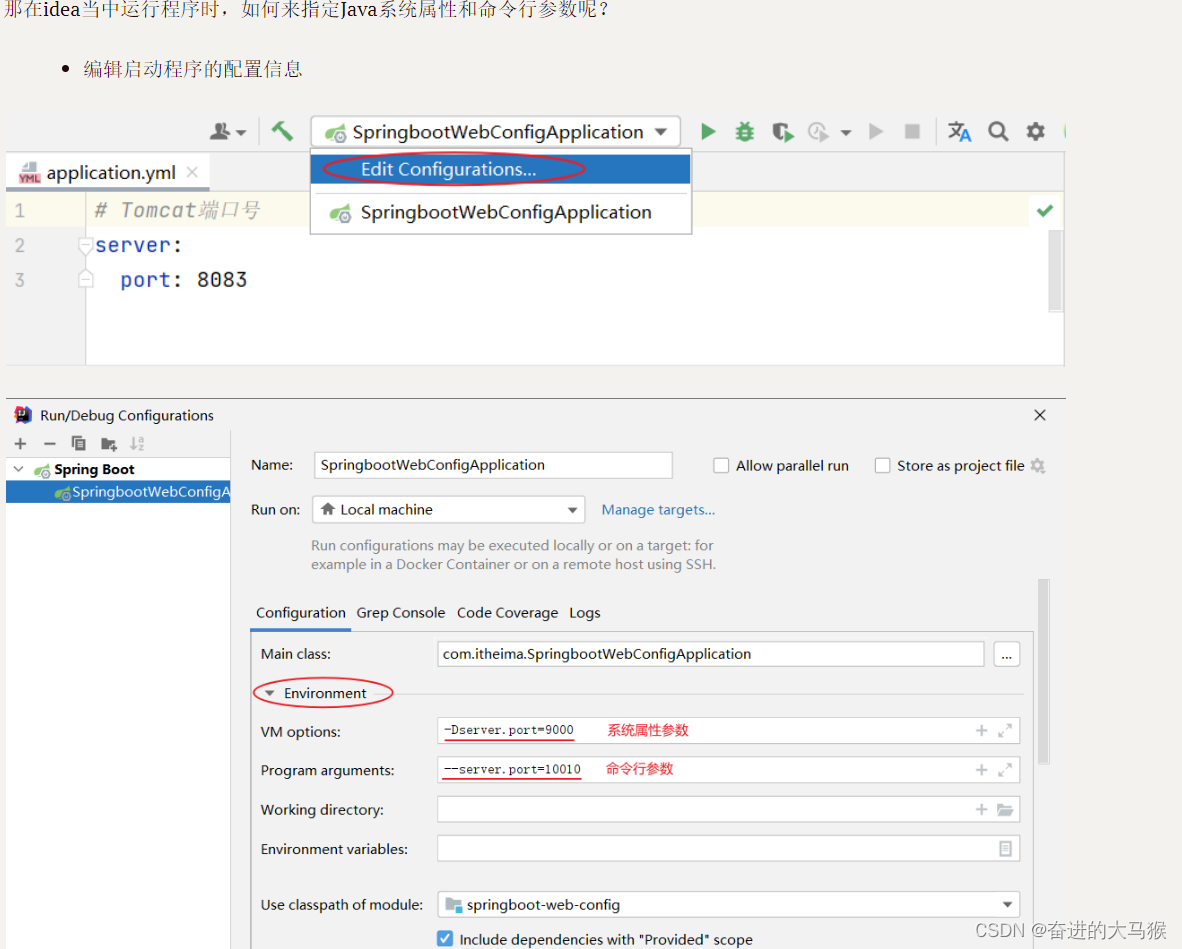Run the SpringbootWebConfigApplication with the green run icon
Screen dimensions: 1182x949
(x=708, y=131)
